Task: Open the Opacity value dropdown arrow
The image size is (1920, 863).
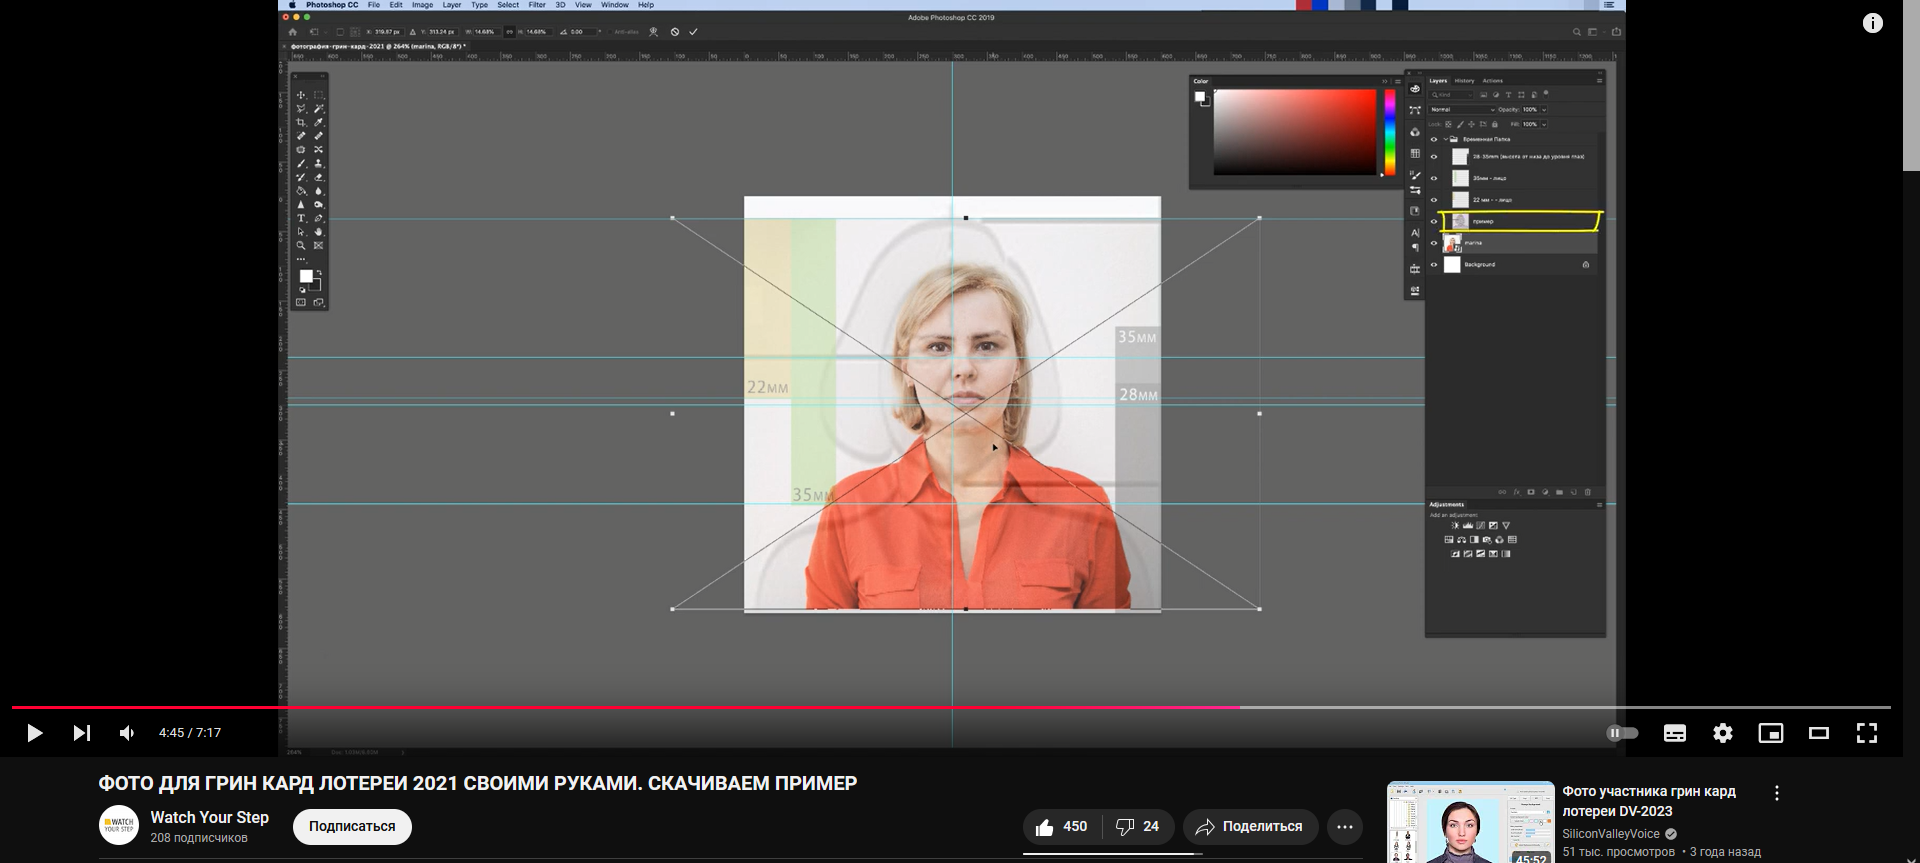Action: point(1544,109)
